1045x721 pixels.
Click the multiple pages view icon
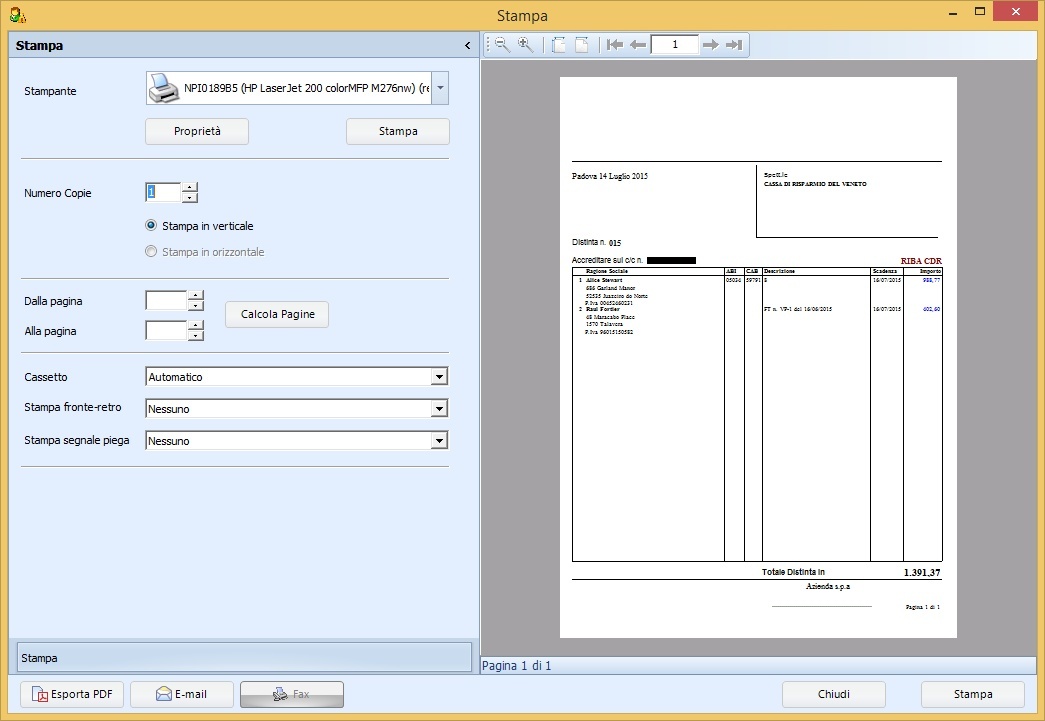coord(559,45)
